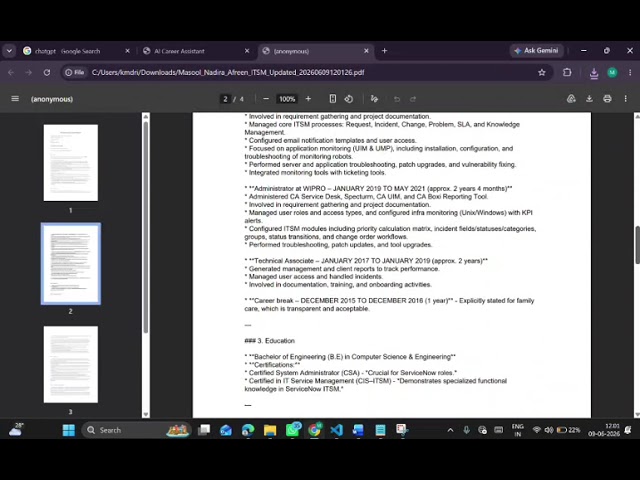This screenshot has height=480, width=640.
Task: Open the Wi-Fi network icon in the tray
Action: coord(537,430)
